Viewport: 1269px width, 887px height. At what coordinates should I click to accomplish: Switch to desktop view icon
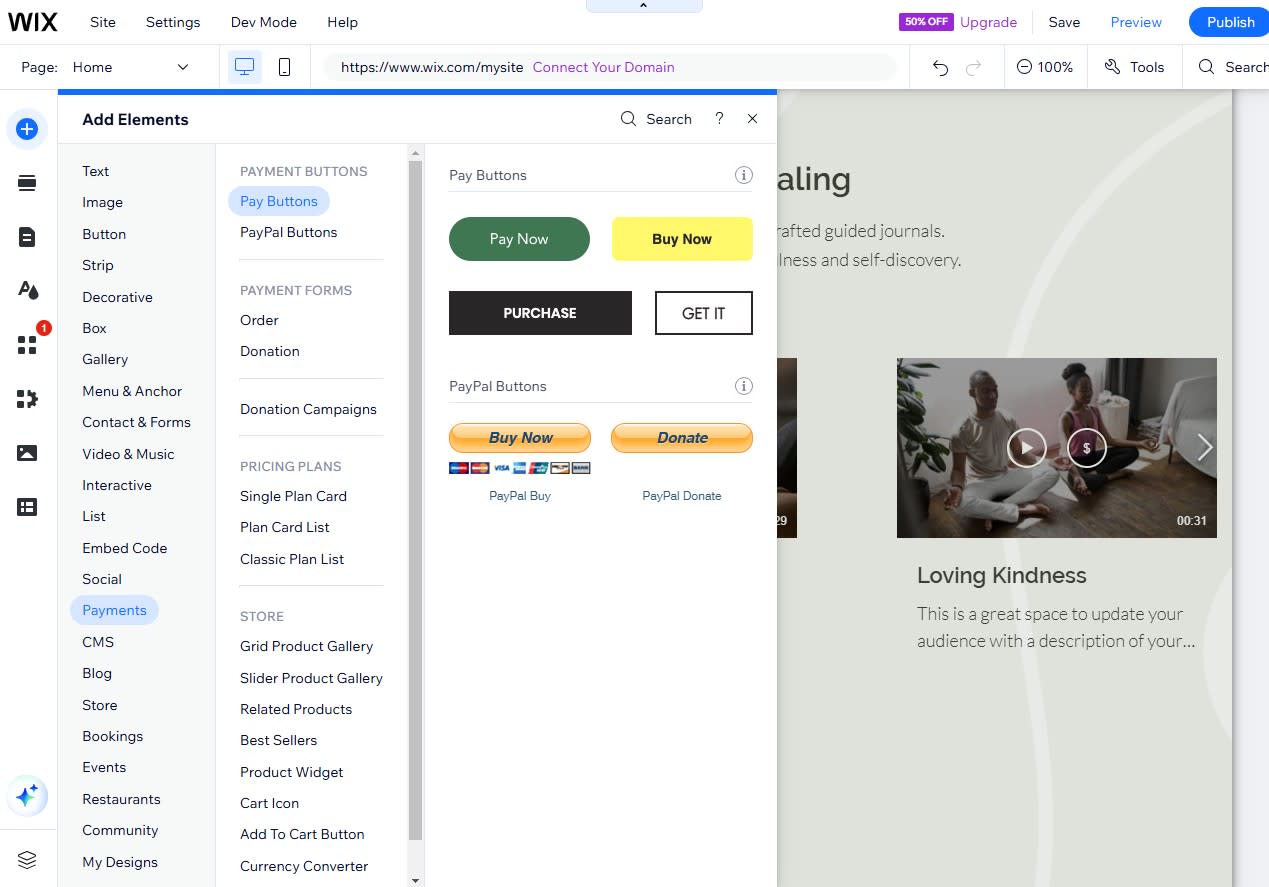(245, 67)
